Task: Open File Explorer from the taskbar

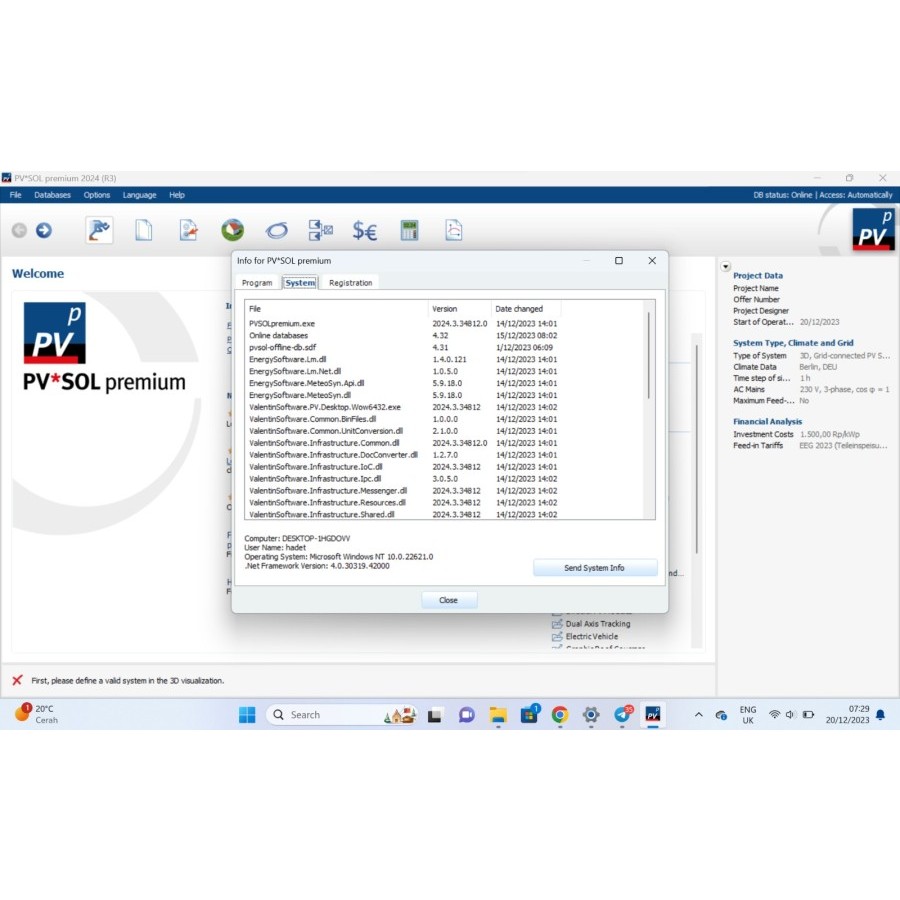Action: click(498, 715)
